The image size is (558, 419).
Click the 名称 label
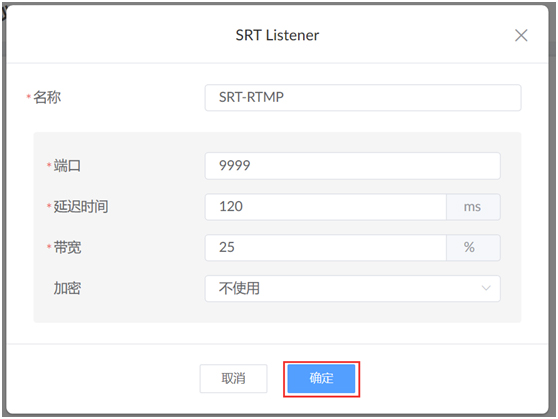(47, 97)
